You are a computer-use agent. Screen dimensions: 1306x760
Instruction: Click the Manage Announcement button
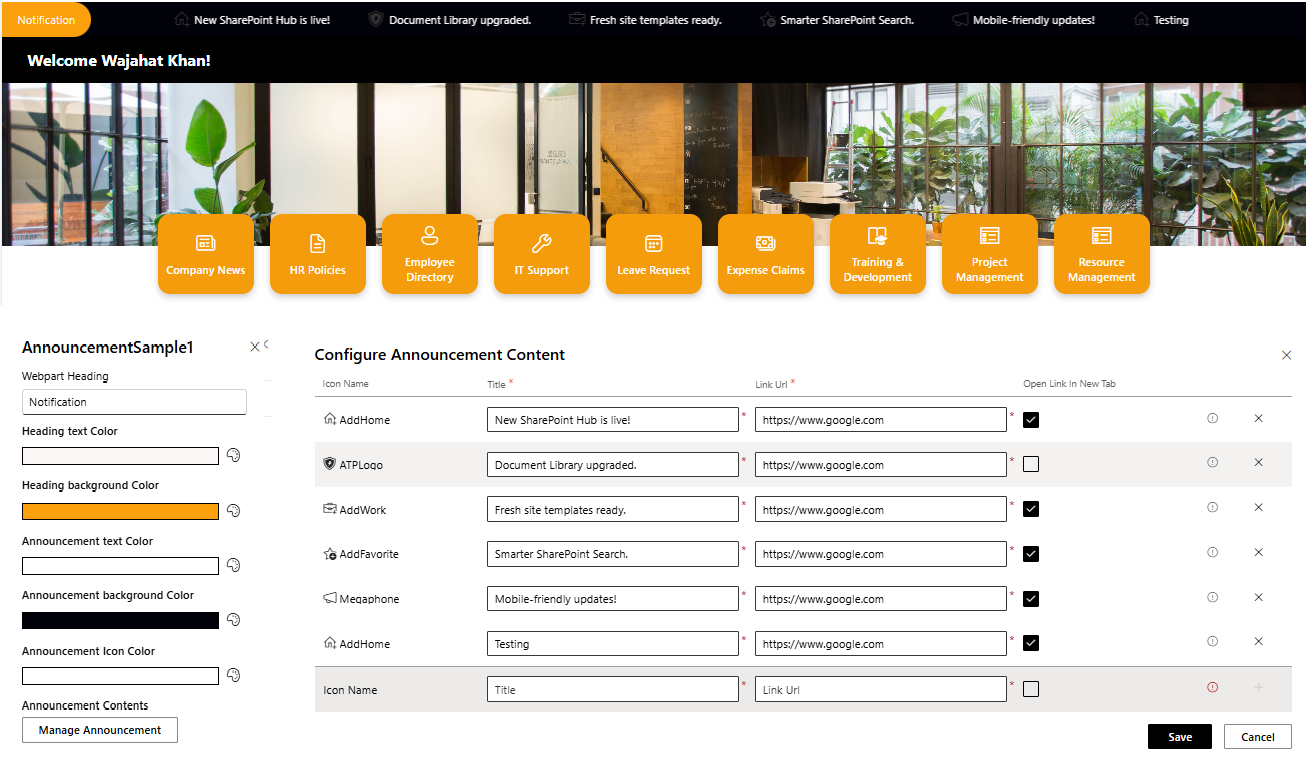pos(99,730)
